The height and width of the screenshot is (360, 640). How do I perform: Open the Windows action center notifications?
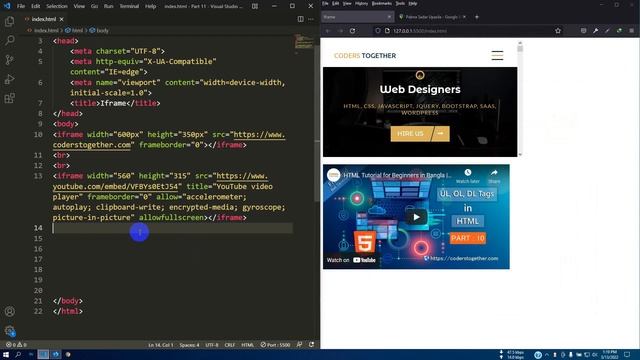(x=627, y=355)
